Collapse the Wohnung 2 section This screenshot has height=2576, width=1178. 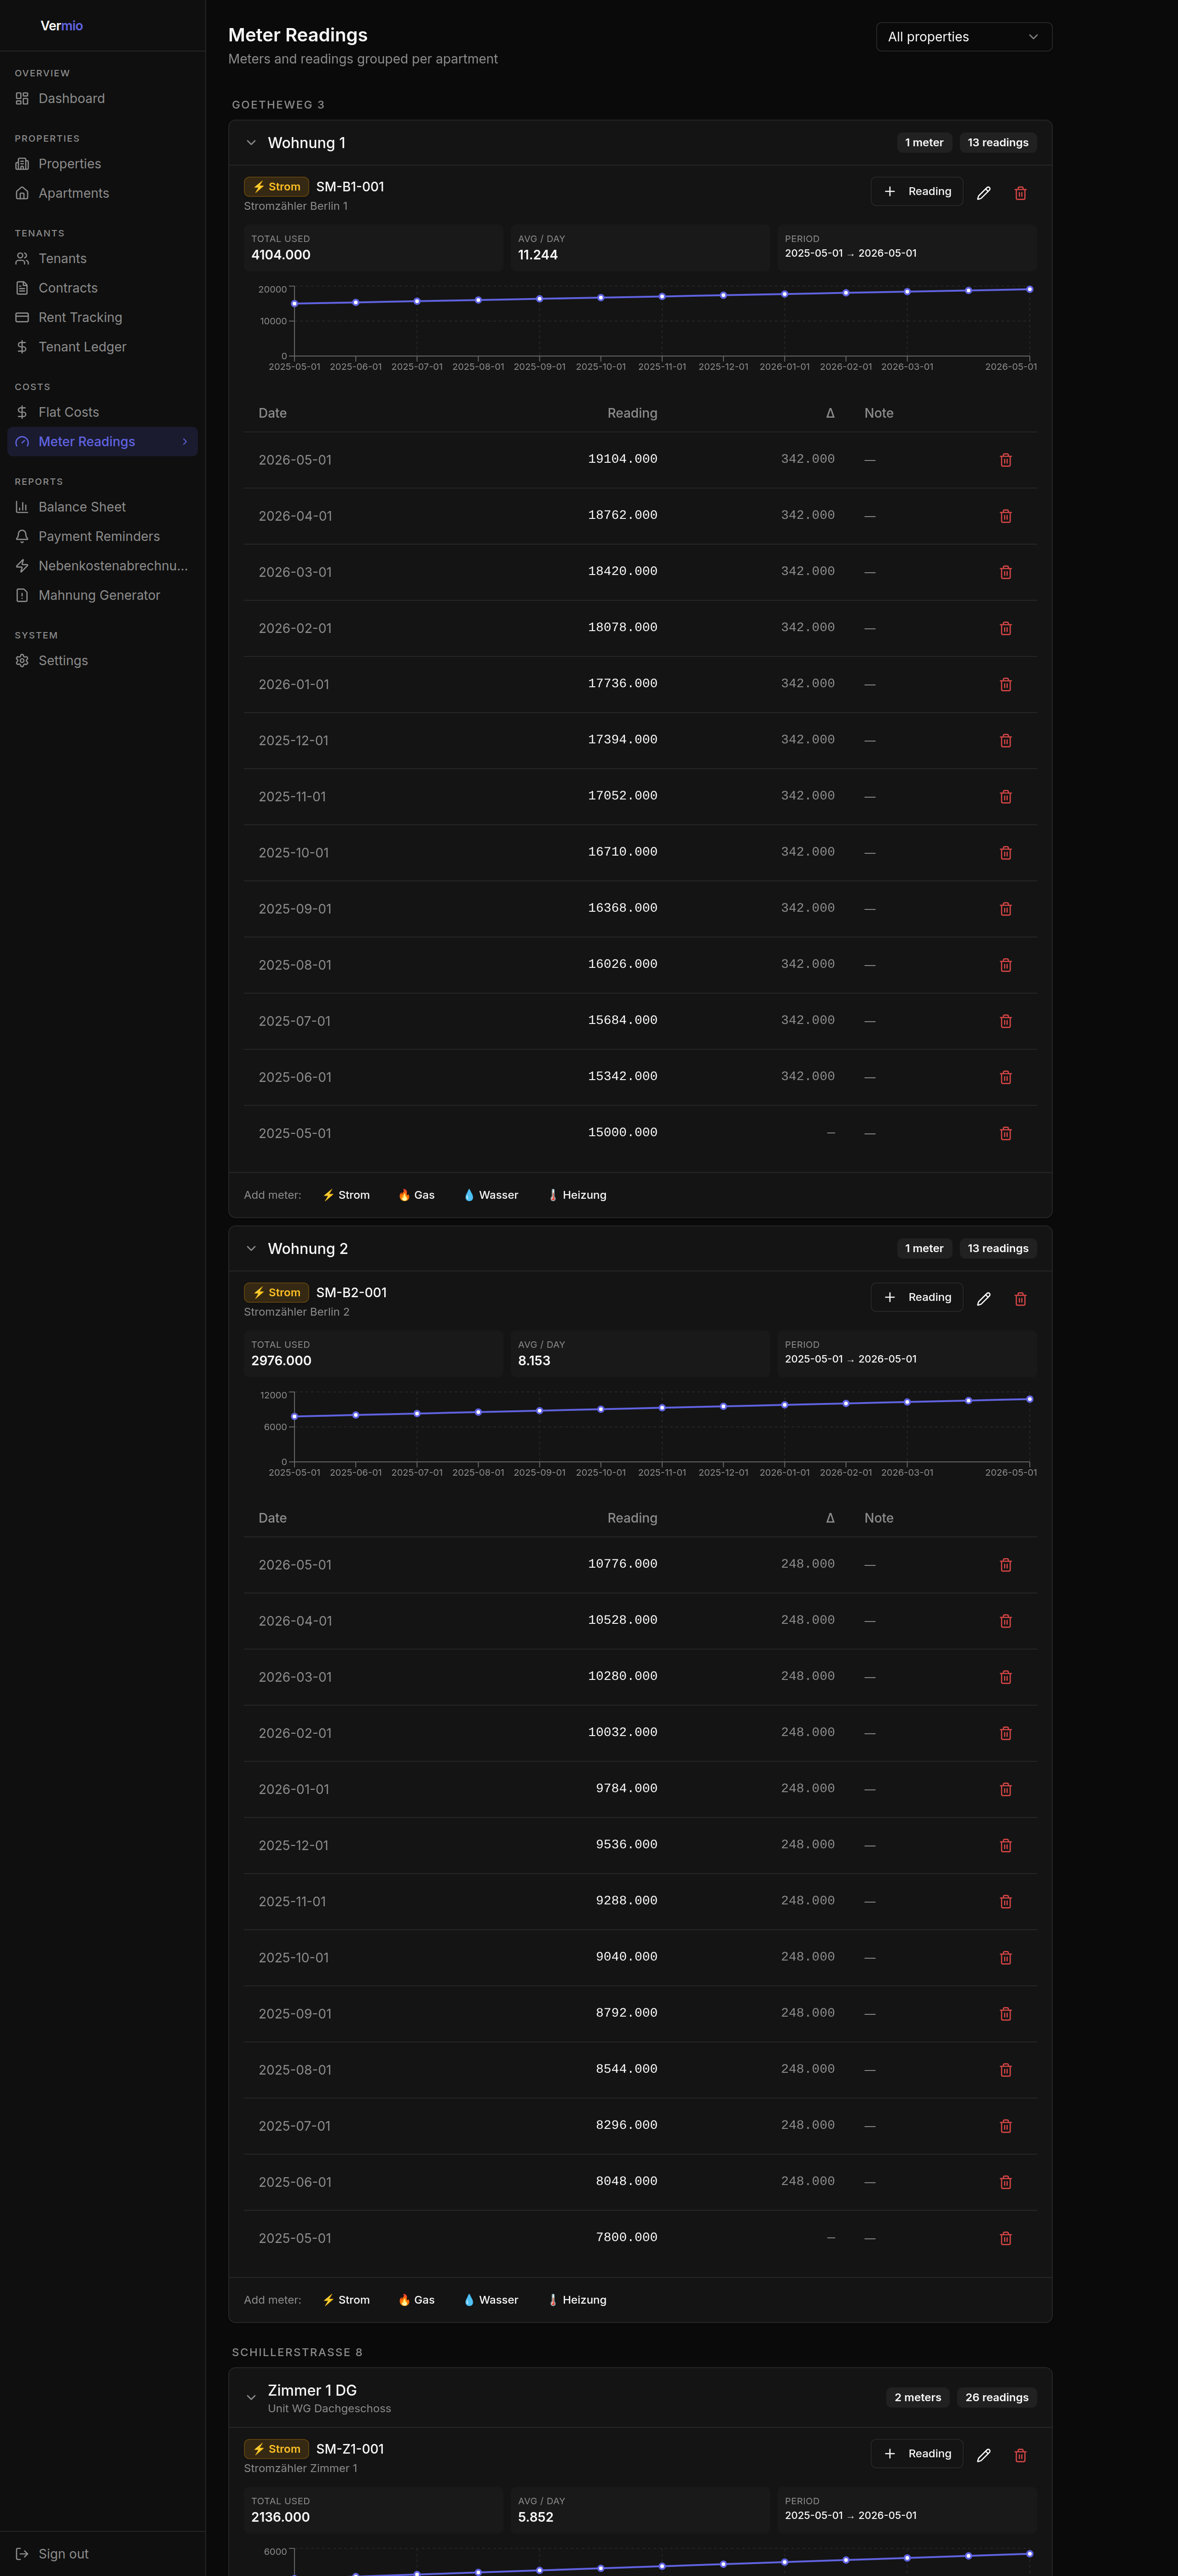pyautogui.click(x=251, y=1248)
